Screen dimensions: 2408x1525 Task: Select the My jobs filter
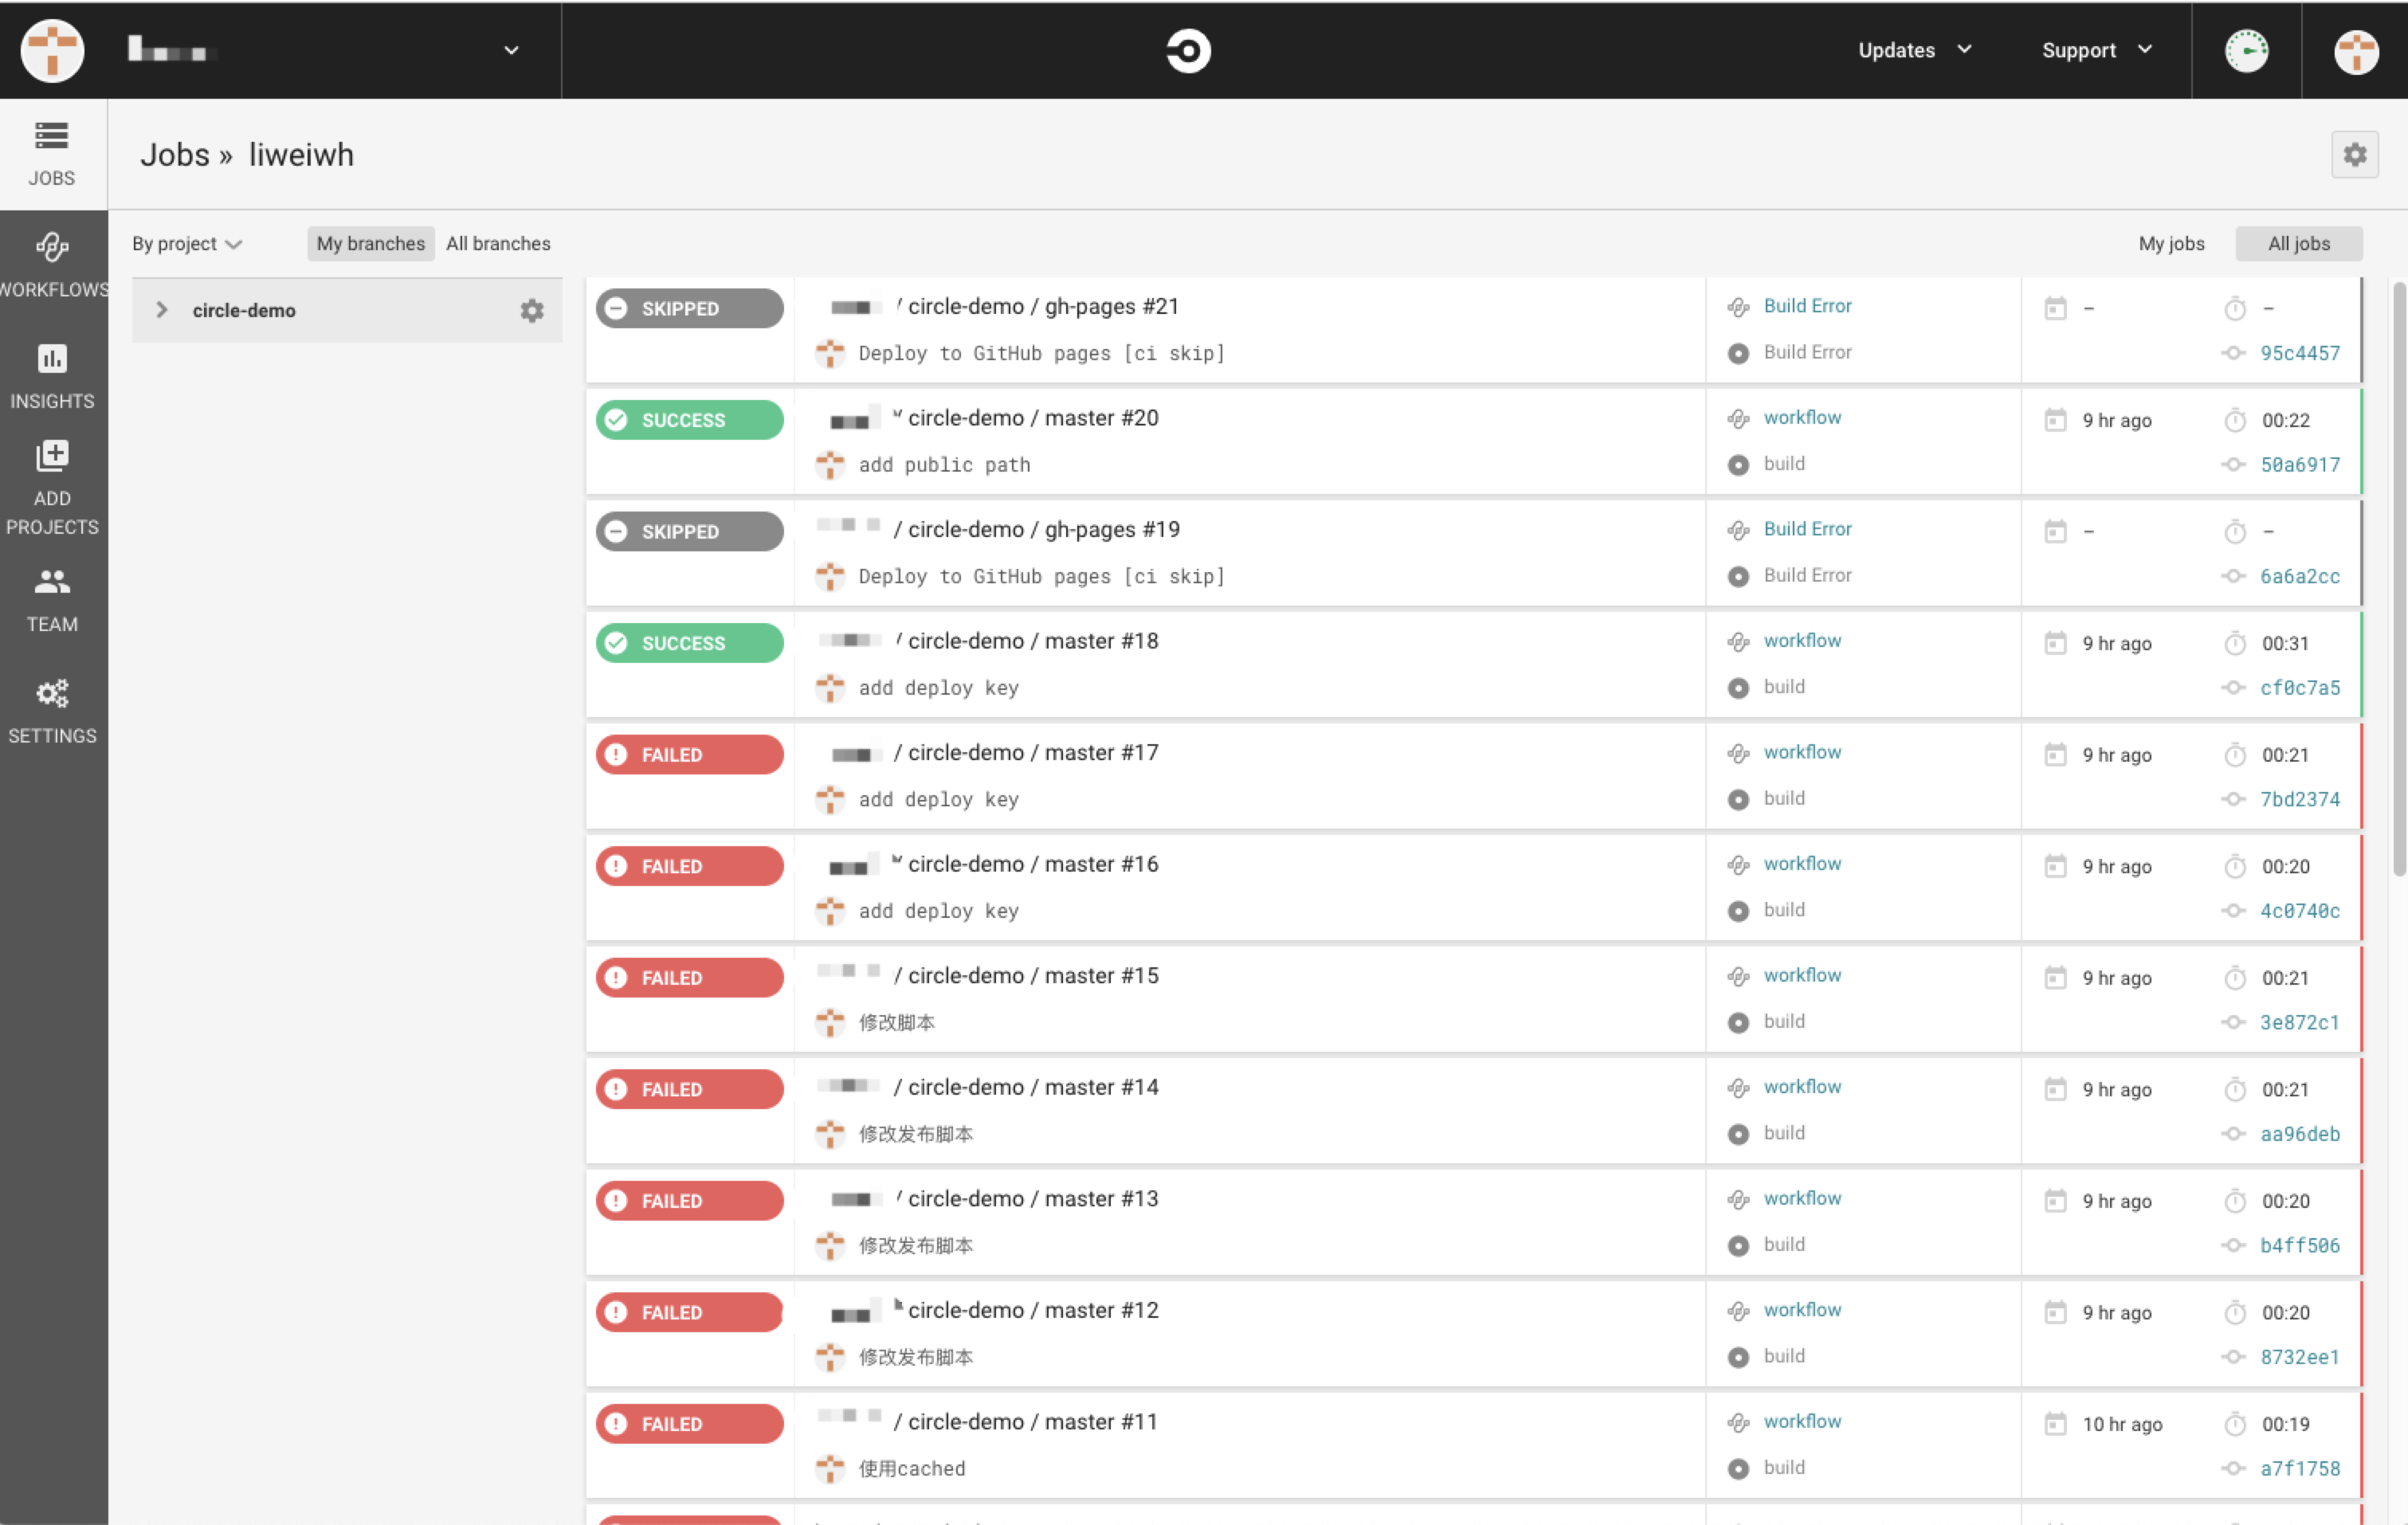2171,244
